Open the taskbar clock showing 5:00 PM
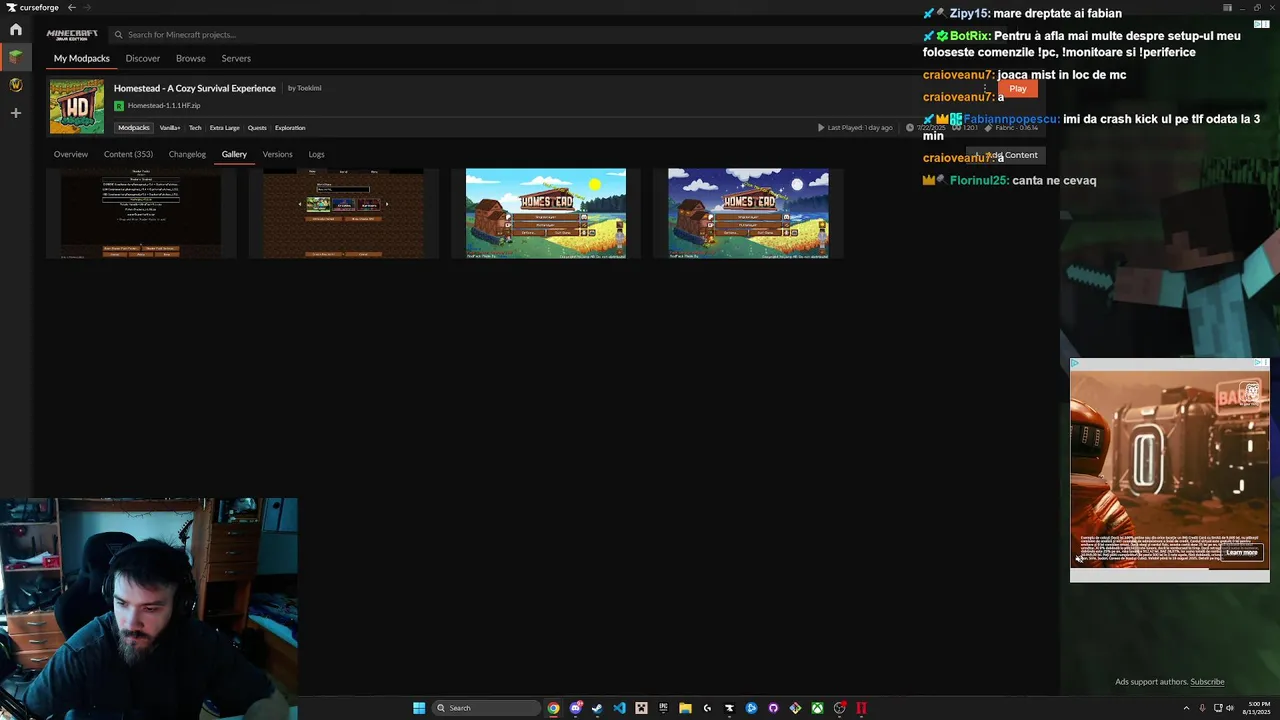 pos(1256,708)
